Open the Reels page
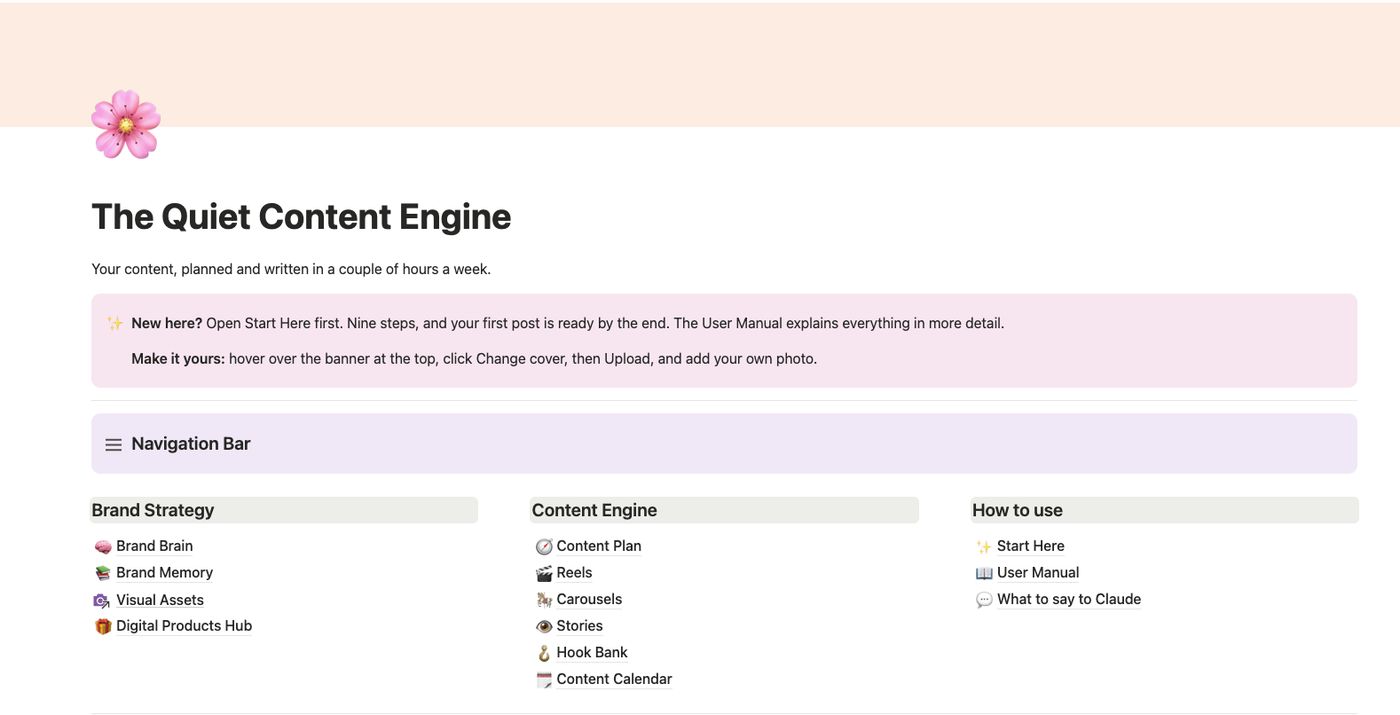1400x715 pixels. [574, 572]
